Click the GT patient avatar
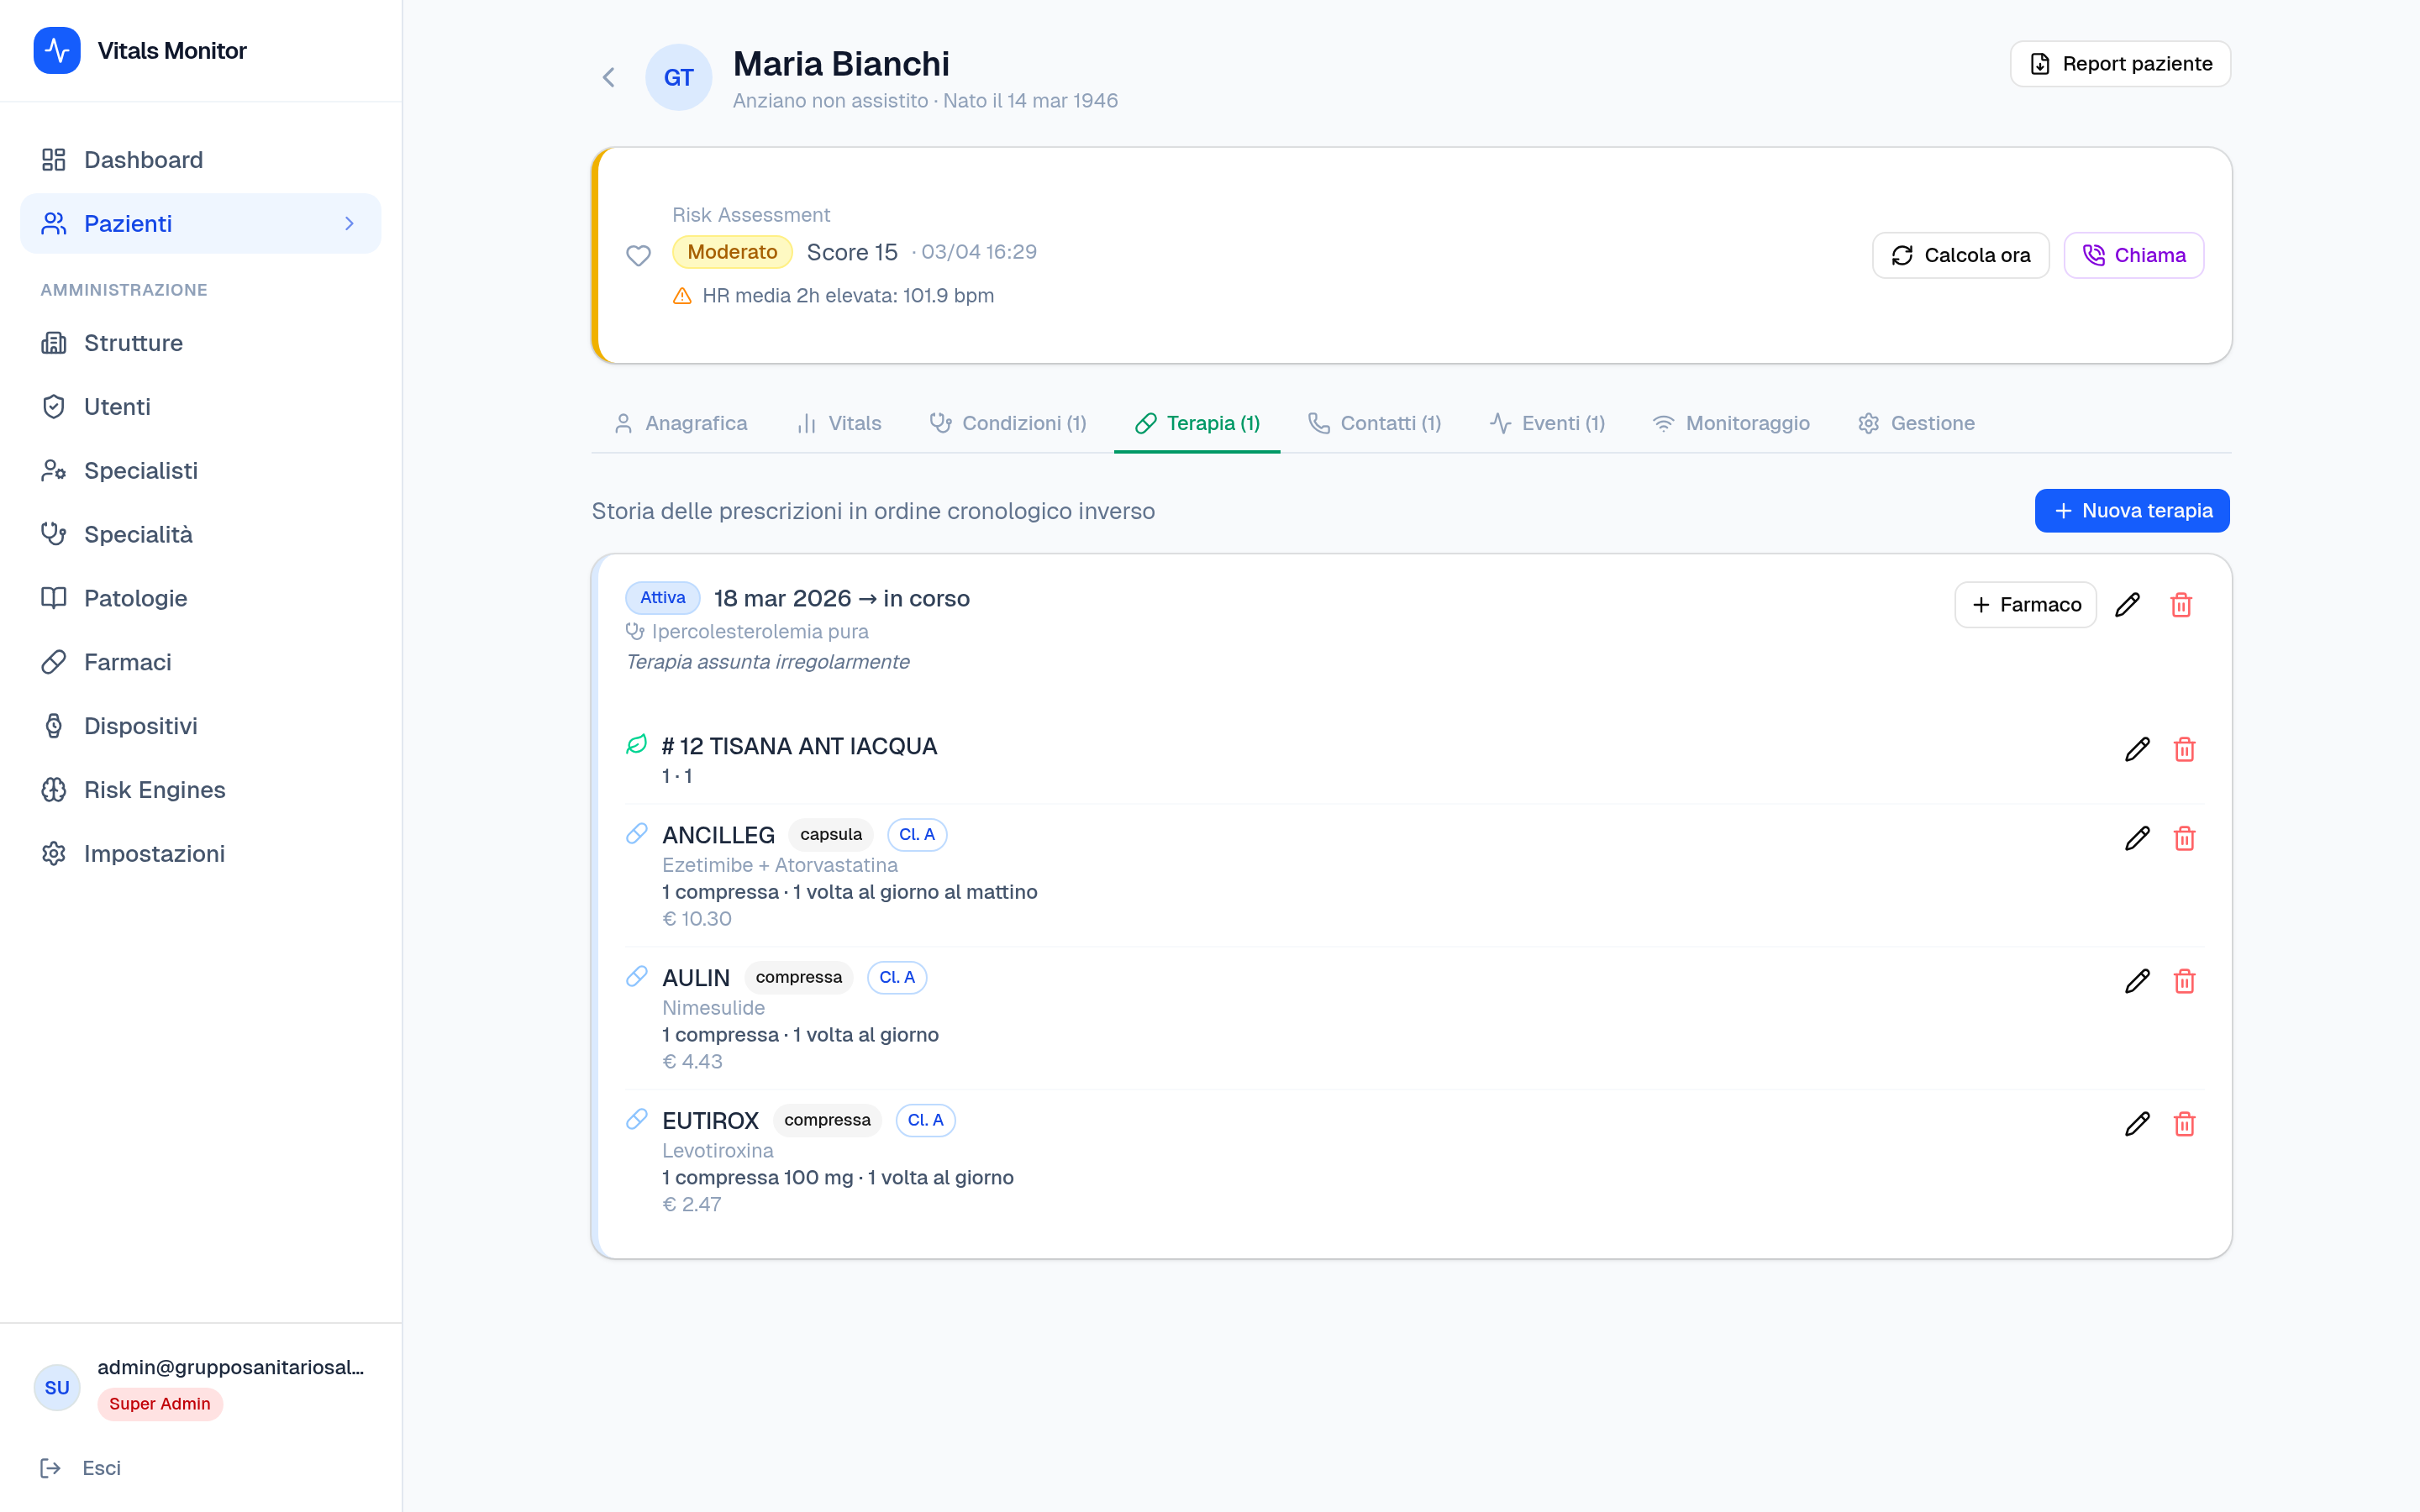Screen dimensions: 2420x1512 [678, 77]
